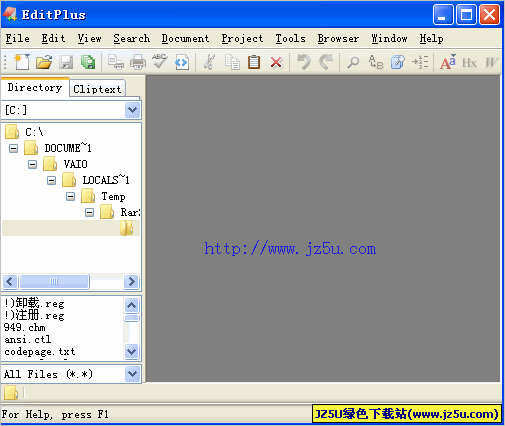Select the file codepage.txt
Viewport: 505px width, 426px height.
pyautogui.click(x=40, y=352)
